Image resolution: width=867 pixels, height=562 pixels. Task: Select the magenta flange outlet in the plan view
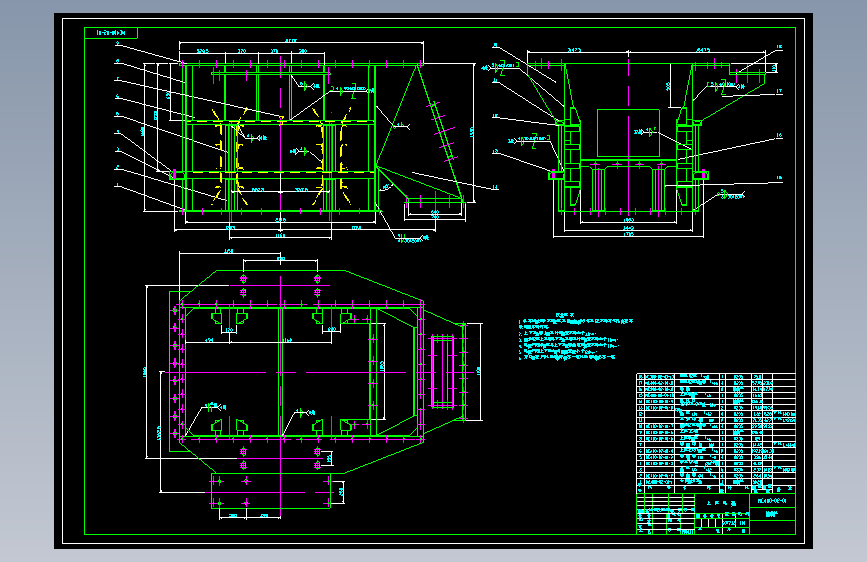click(x=442, y=371)
